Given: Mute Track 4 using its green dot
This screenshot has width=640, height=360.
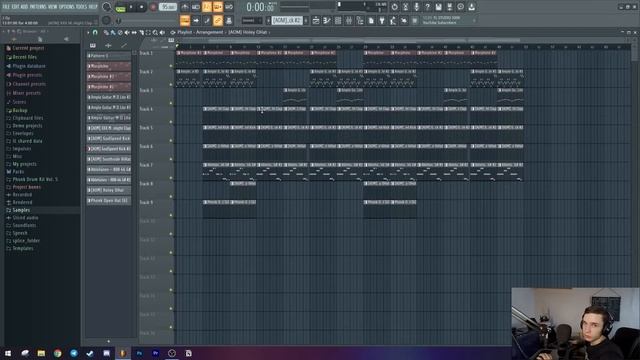Looking at the screenshot, I should pyautogui.click(x=171, y=122).
